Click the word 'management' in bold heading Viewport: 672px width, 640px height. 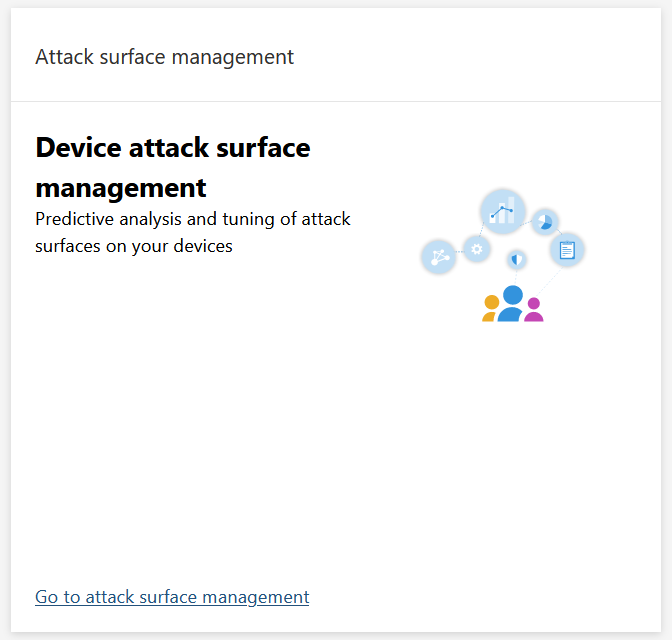(x=120, y=187)
